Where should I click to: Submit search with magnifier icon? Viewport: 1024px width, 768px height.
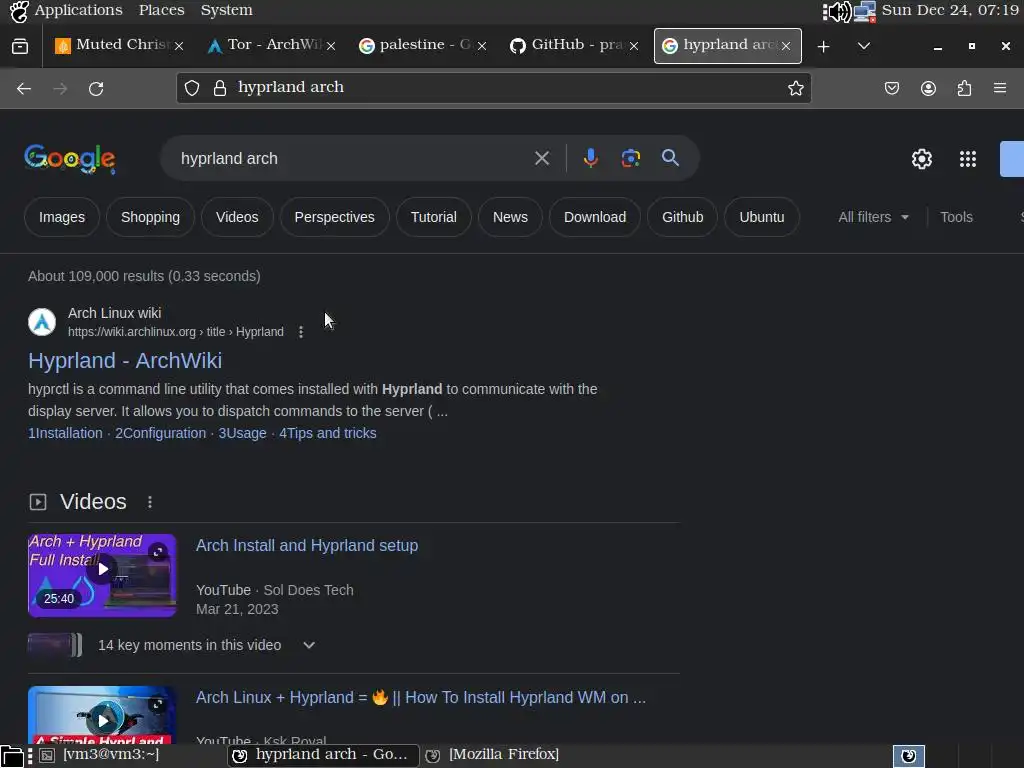click(670, 157)
